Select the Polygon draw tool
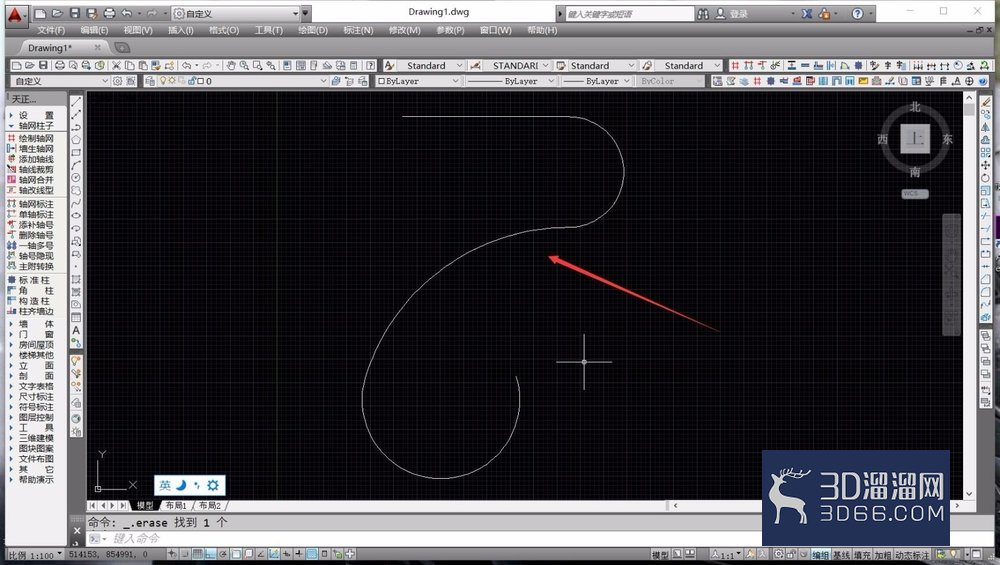 pos(76,139)
